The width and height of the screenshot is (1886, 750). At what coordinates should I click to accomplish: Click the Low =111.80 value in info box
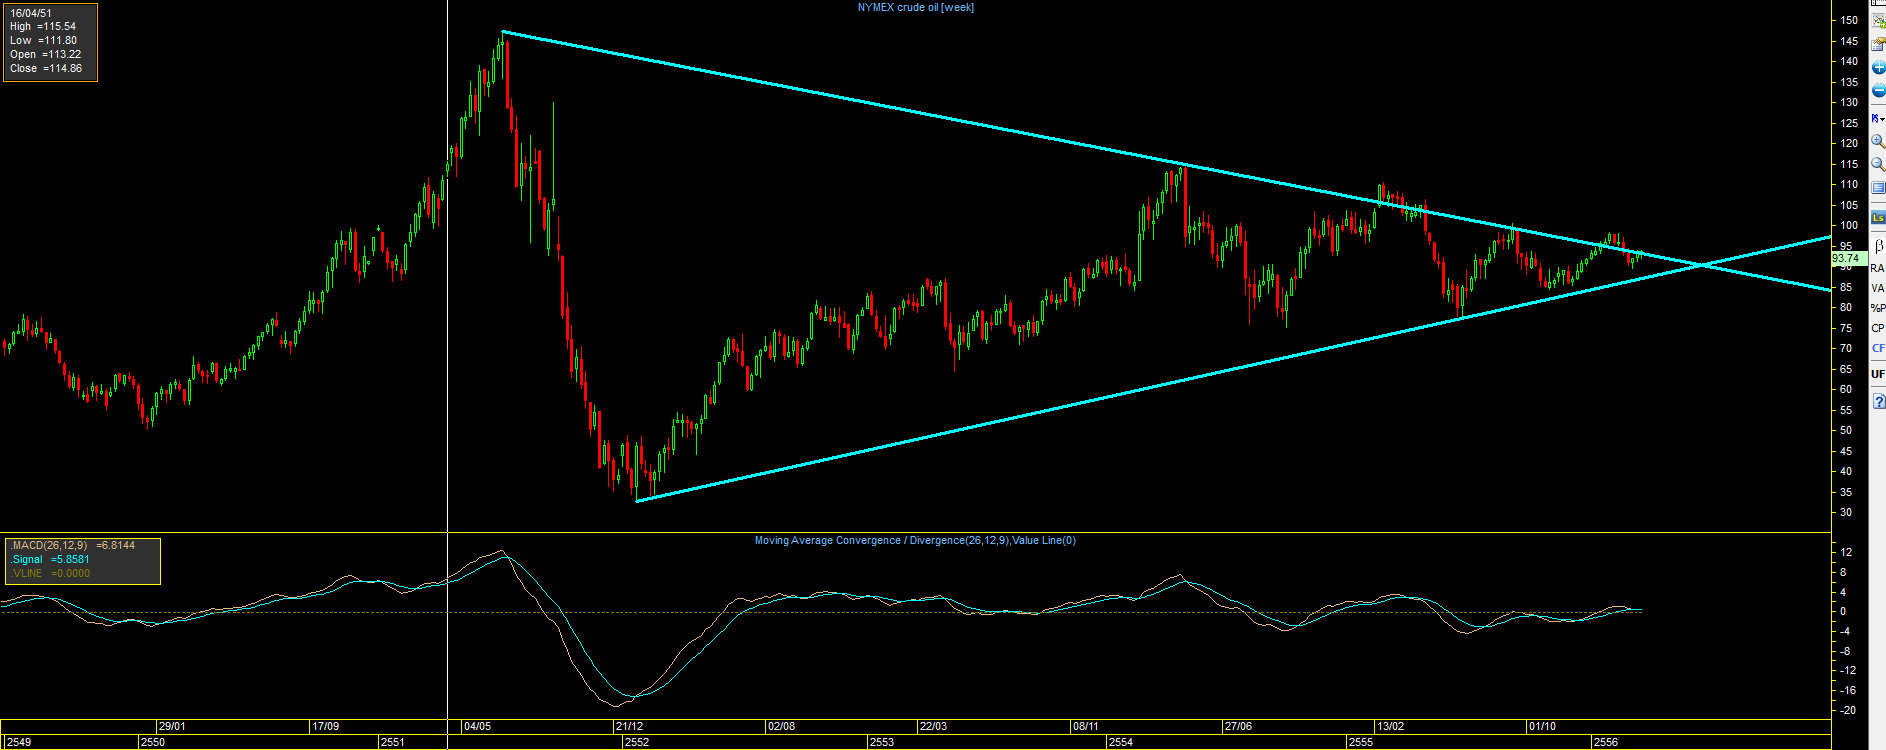(43, 41)
